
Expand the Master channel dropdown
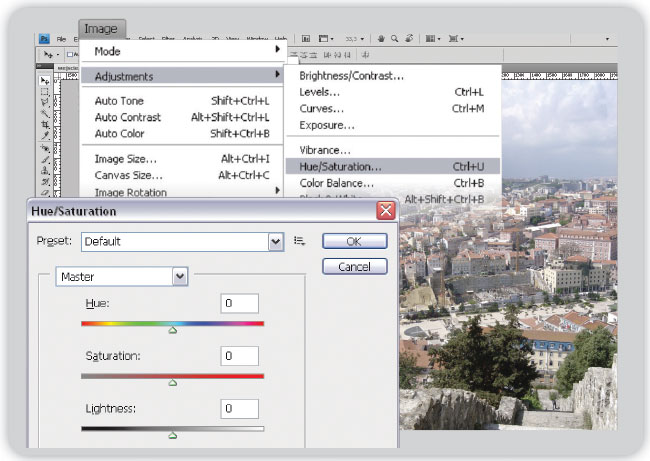click(x=180, y=276)
